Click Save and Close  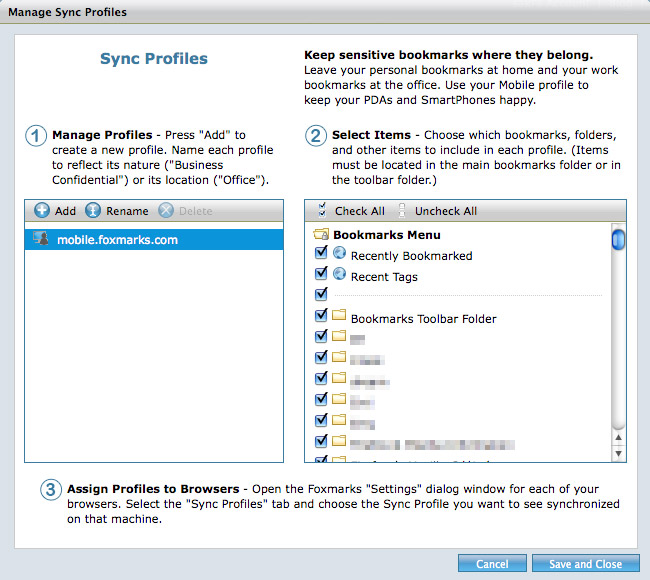[x=586, y=564]
